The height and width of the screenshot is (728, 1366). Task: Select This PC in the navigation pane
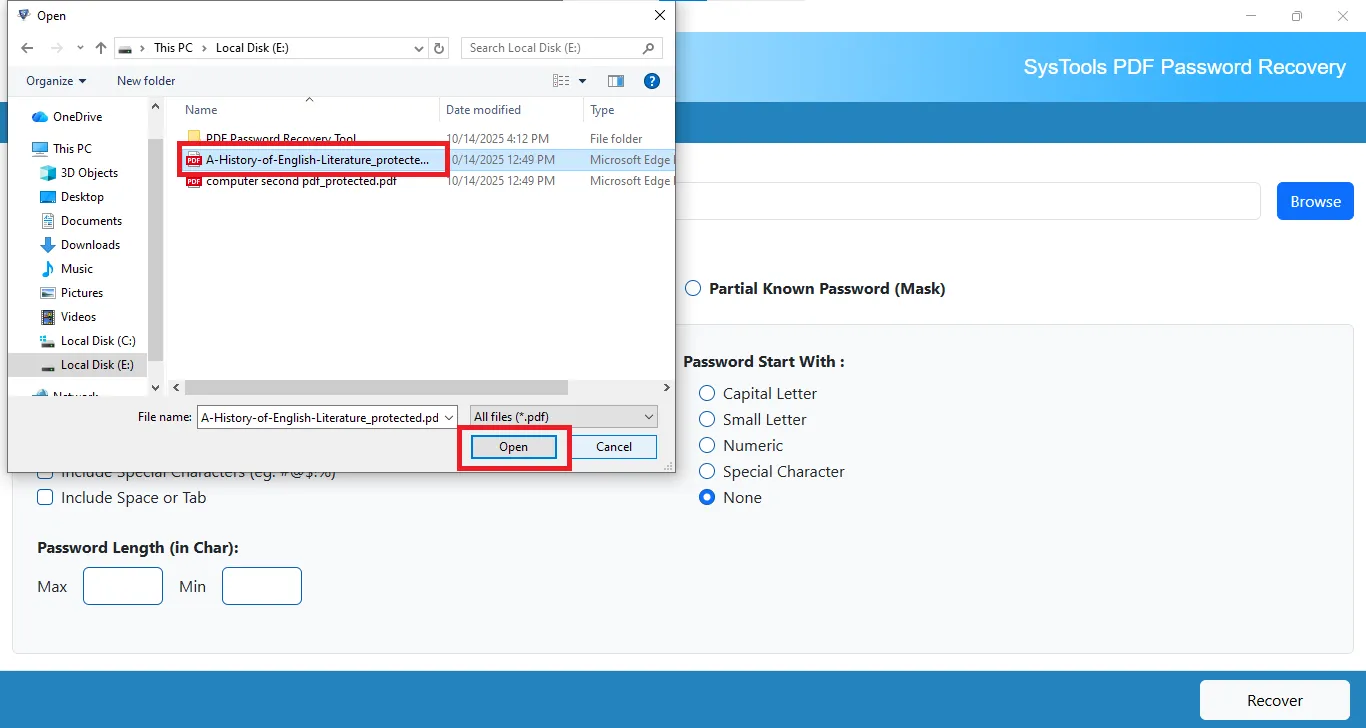(x=72, y=148)
